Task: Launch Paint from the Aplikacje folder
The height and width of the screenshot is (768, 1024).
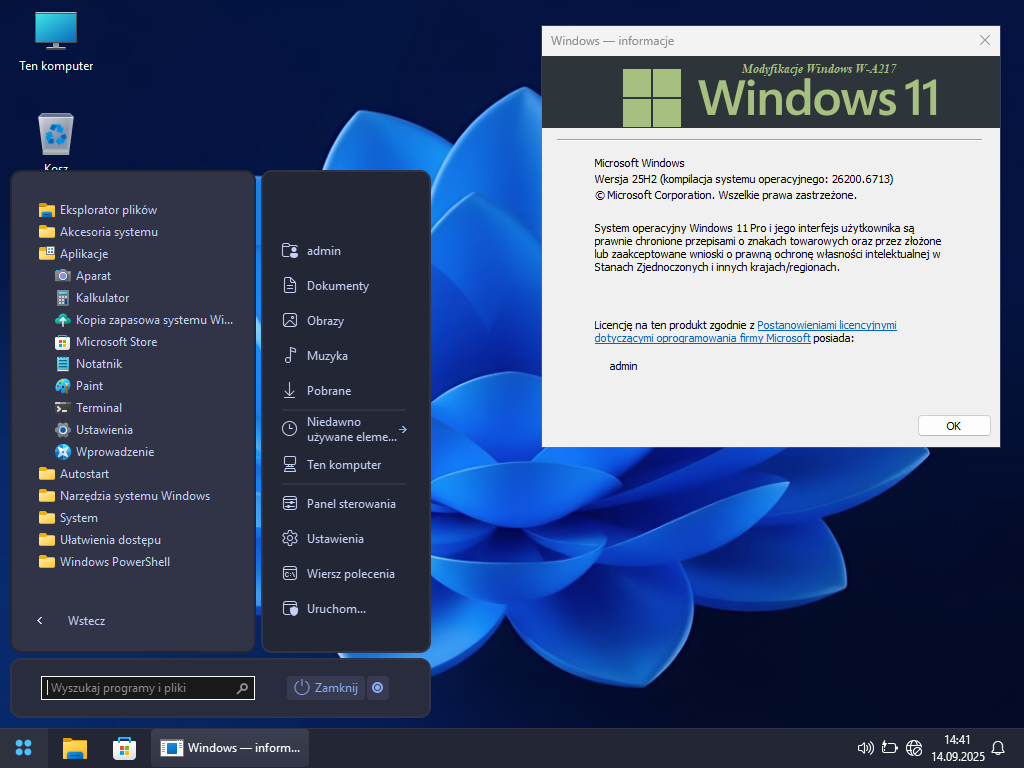Action: pyautogui.click(x=89, y=386)
